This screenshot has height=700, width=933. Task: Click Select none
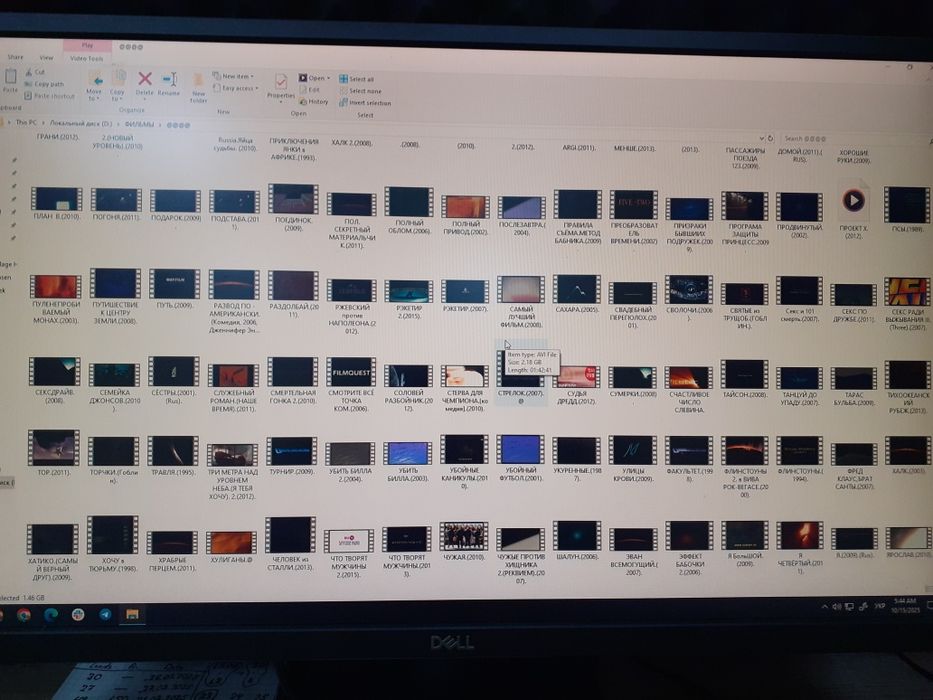pyautogui.click(x=360, y=91)
